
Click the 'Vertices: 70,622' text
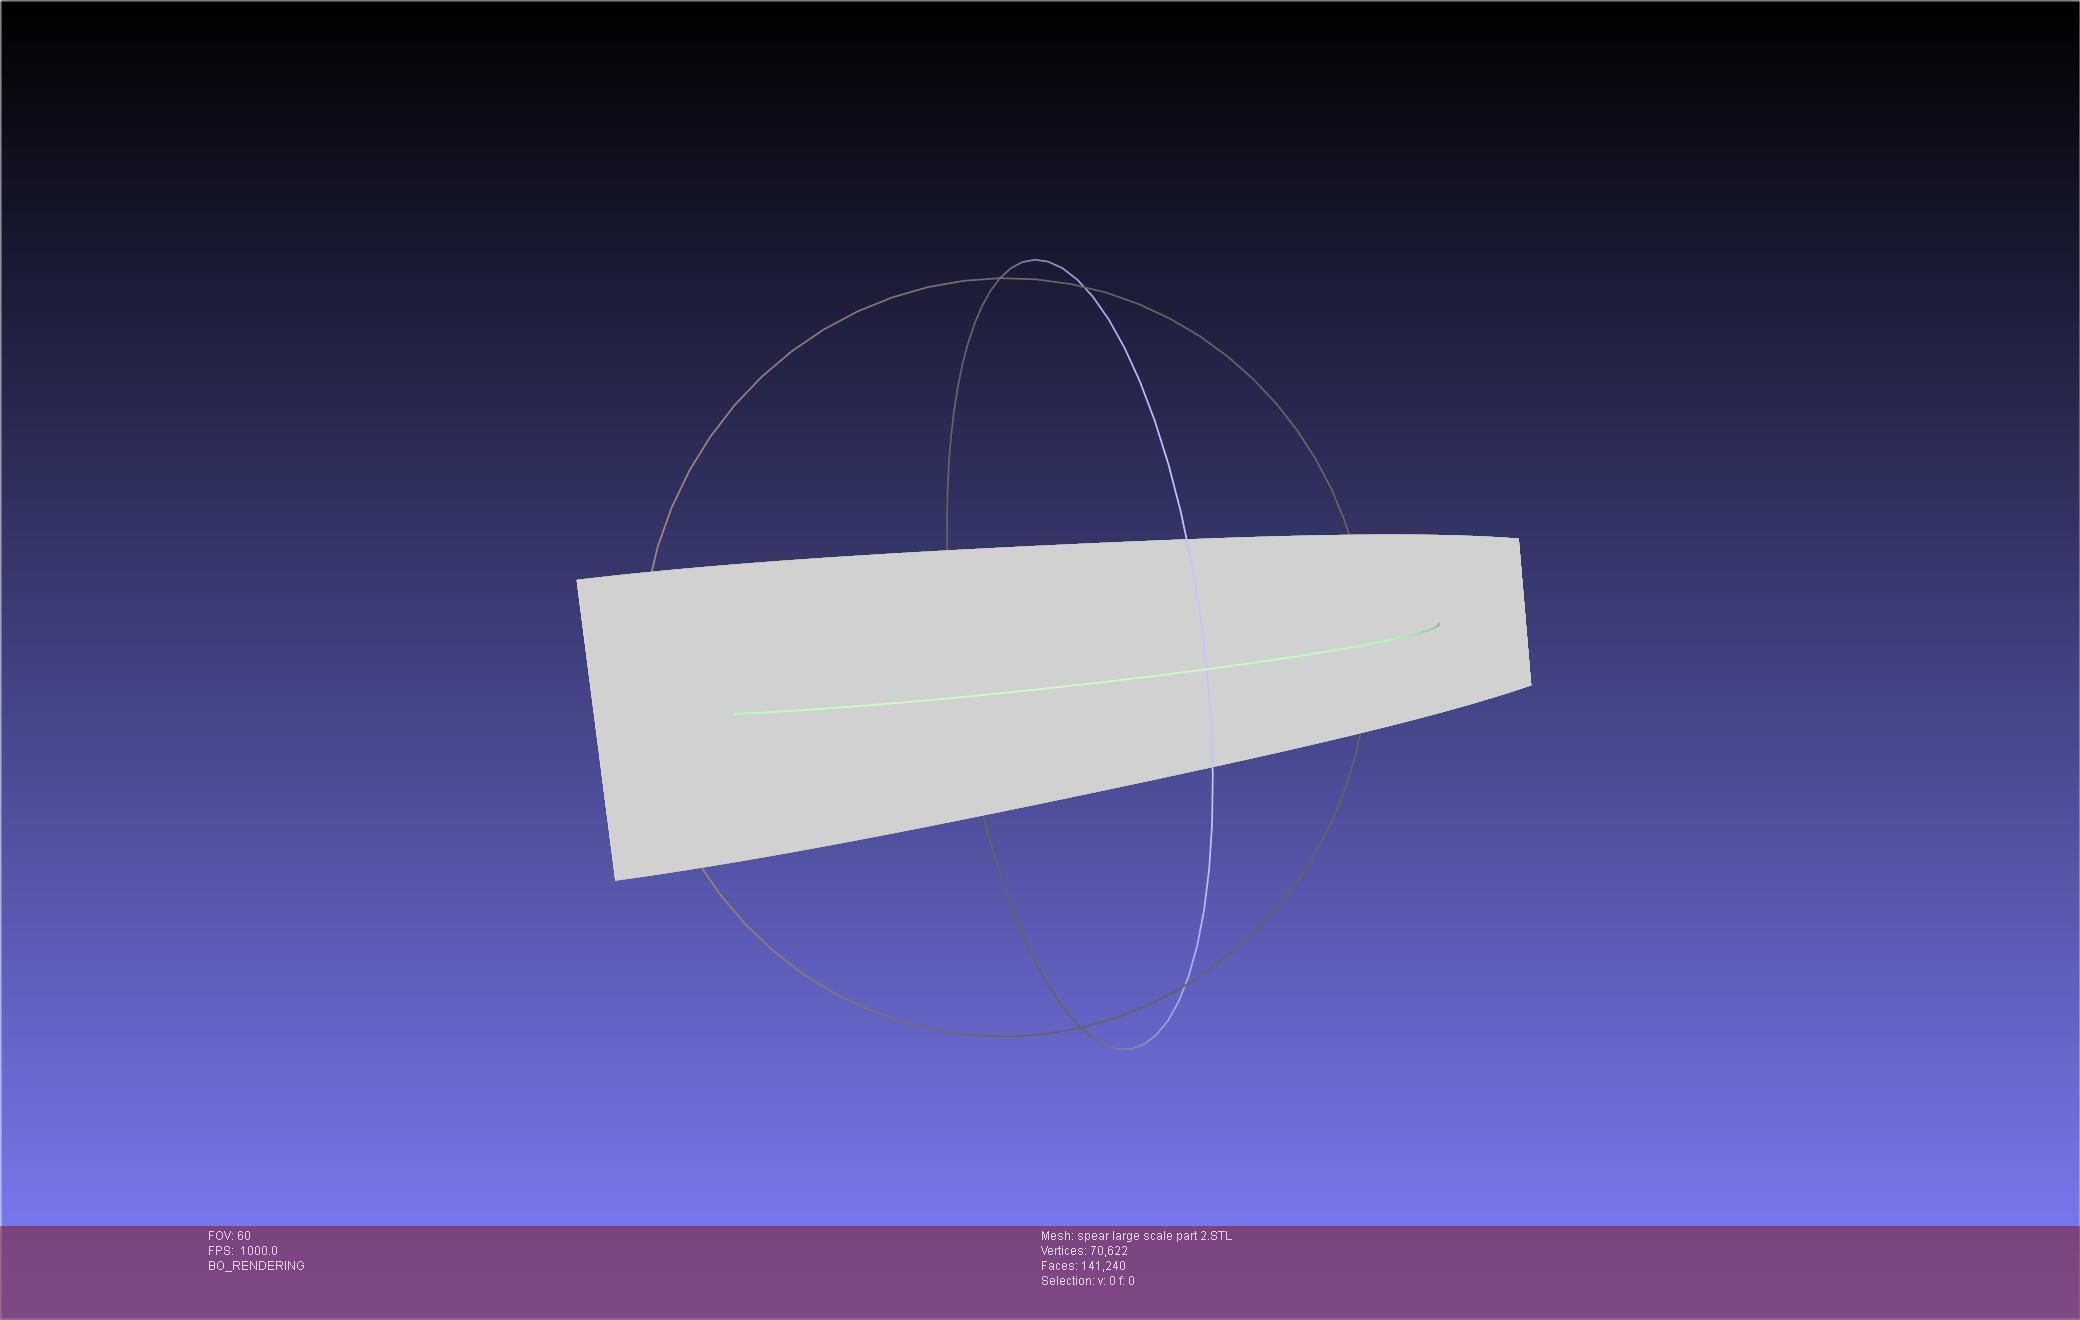coord(1084,1251)
